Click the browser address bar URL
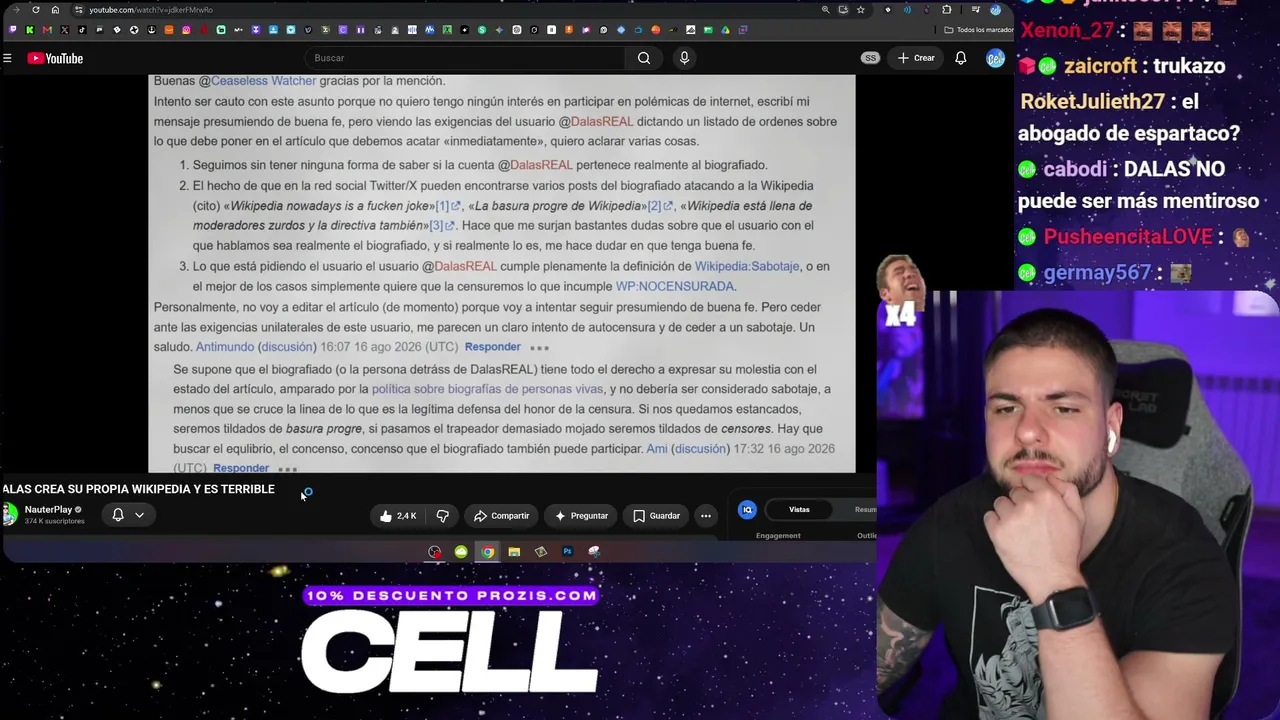The height and width of the screenshot is (720, 1280). (150, 10)
